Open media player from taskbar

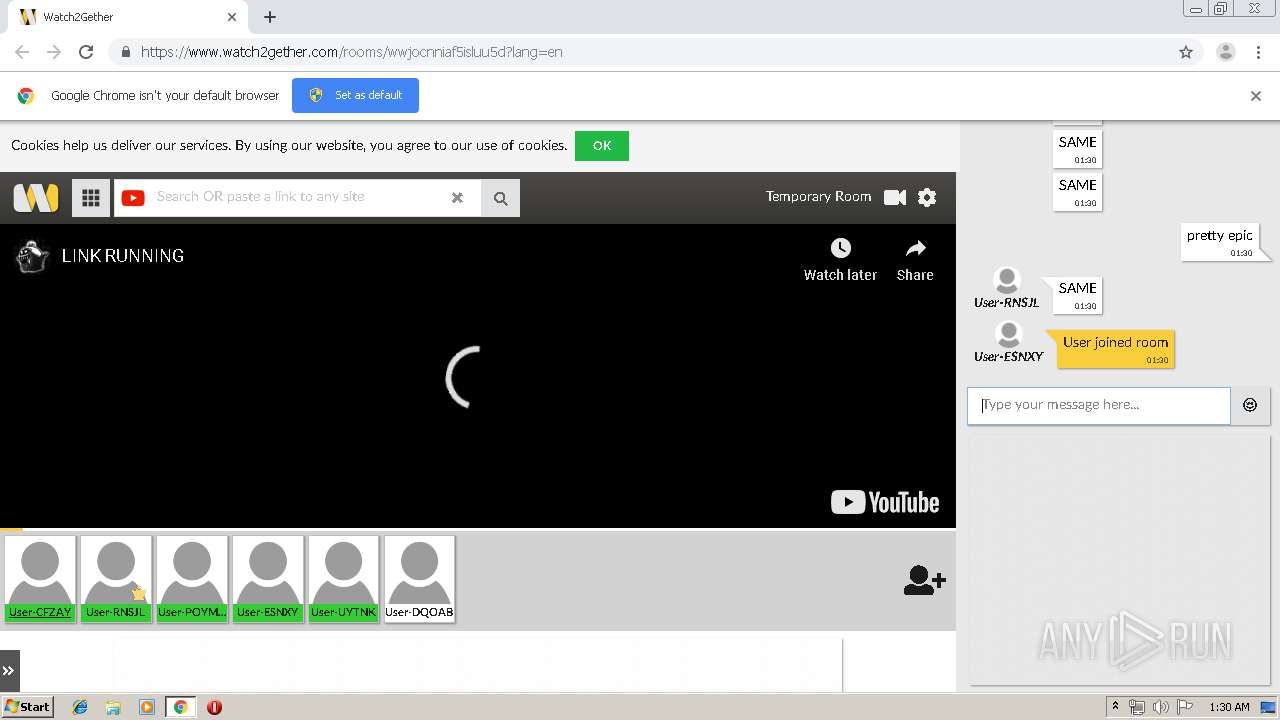pos(147,707)
